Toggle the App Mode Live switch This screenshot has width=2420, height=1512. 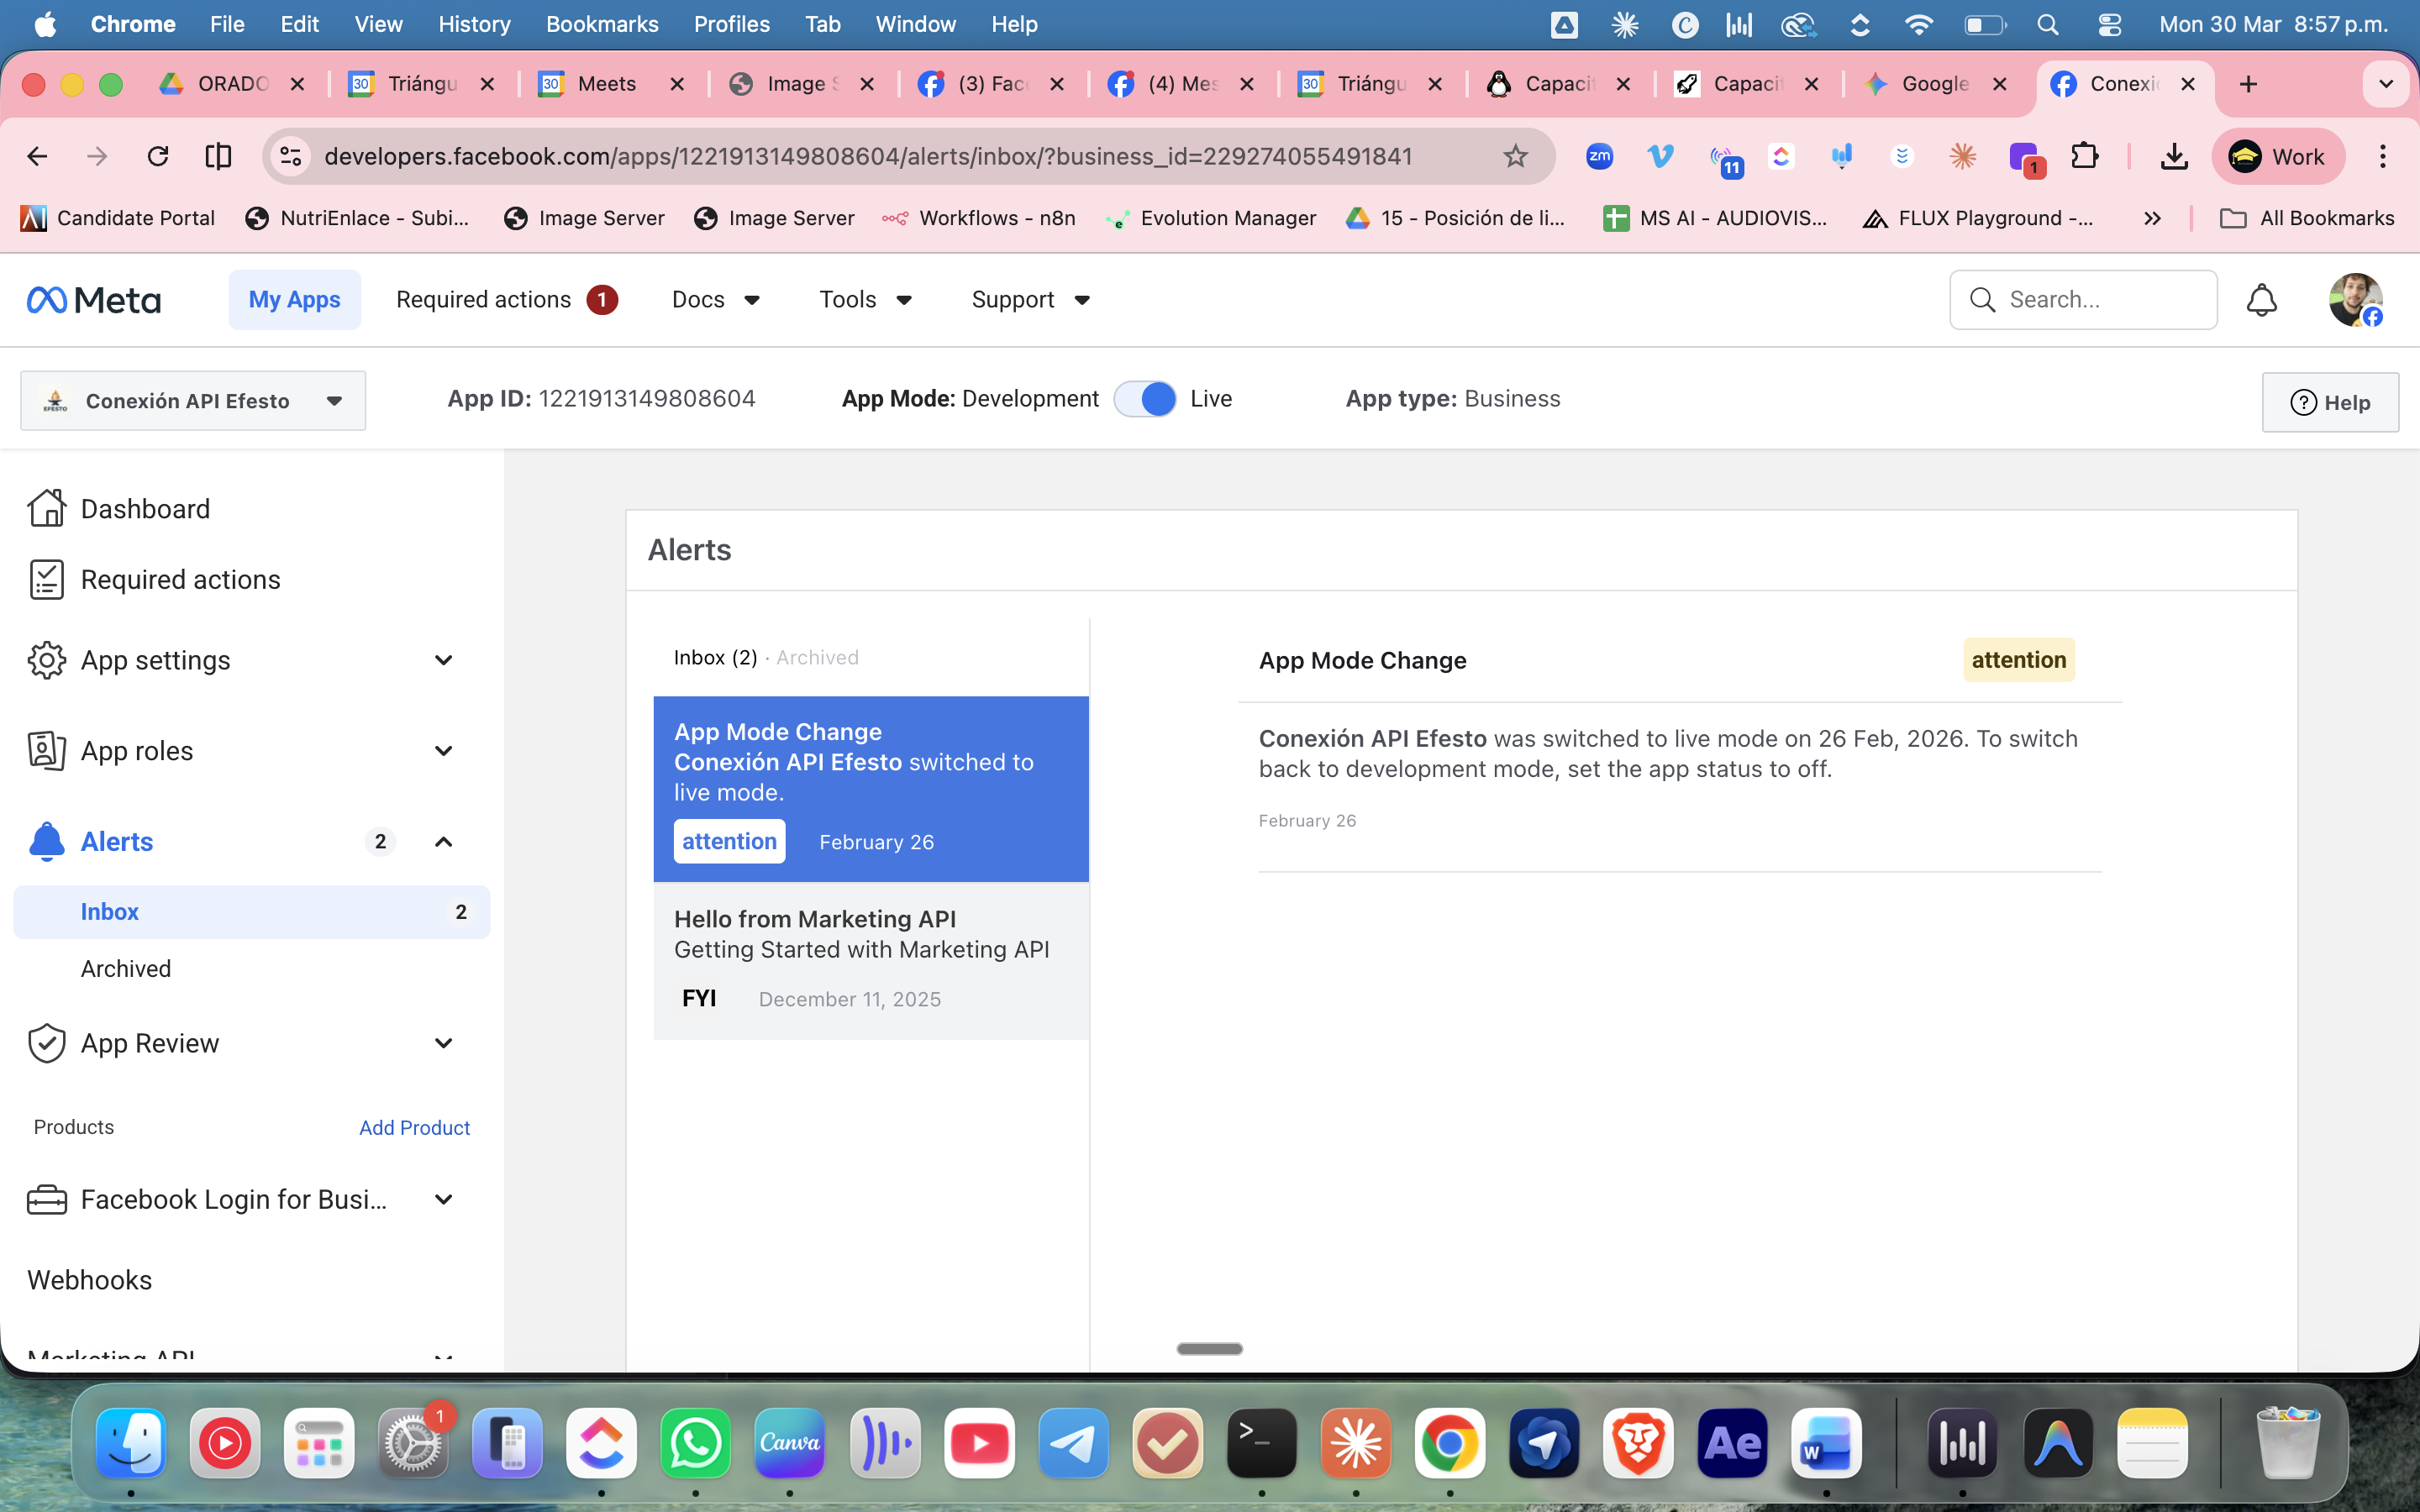click(x=1145, y=399)
